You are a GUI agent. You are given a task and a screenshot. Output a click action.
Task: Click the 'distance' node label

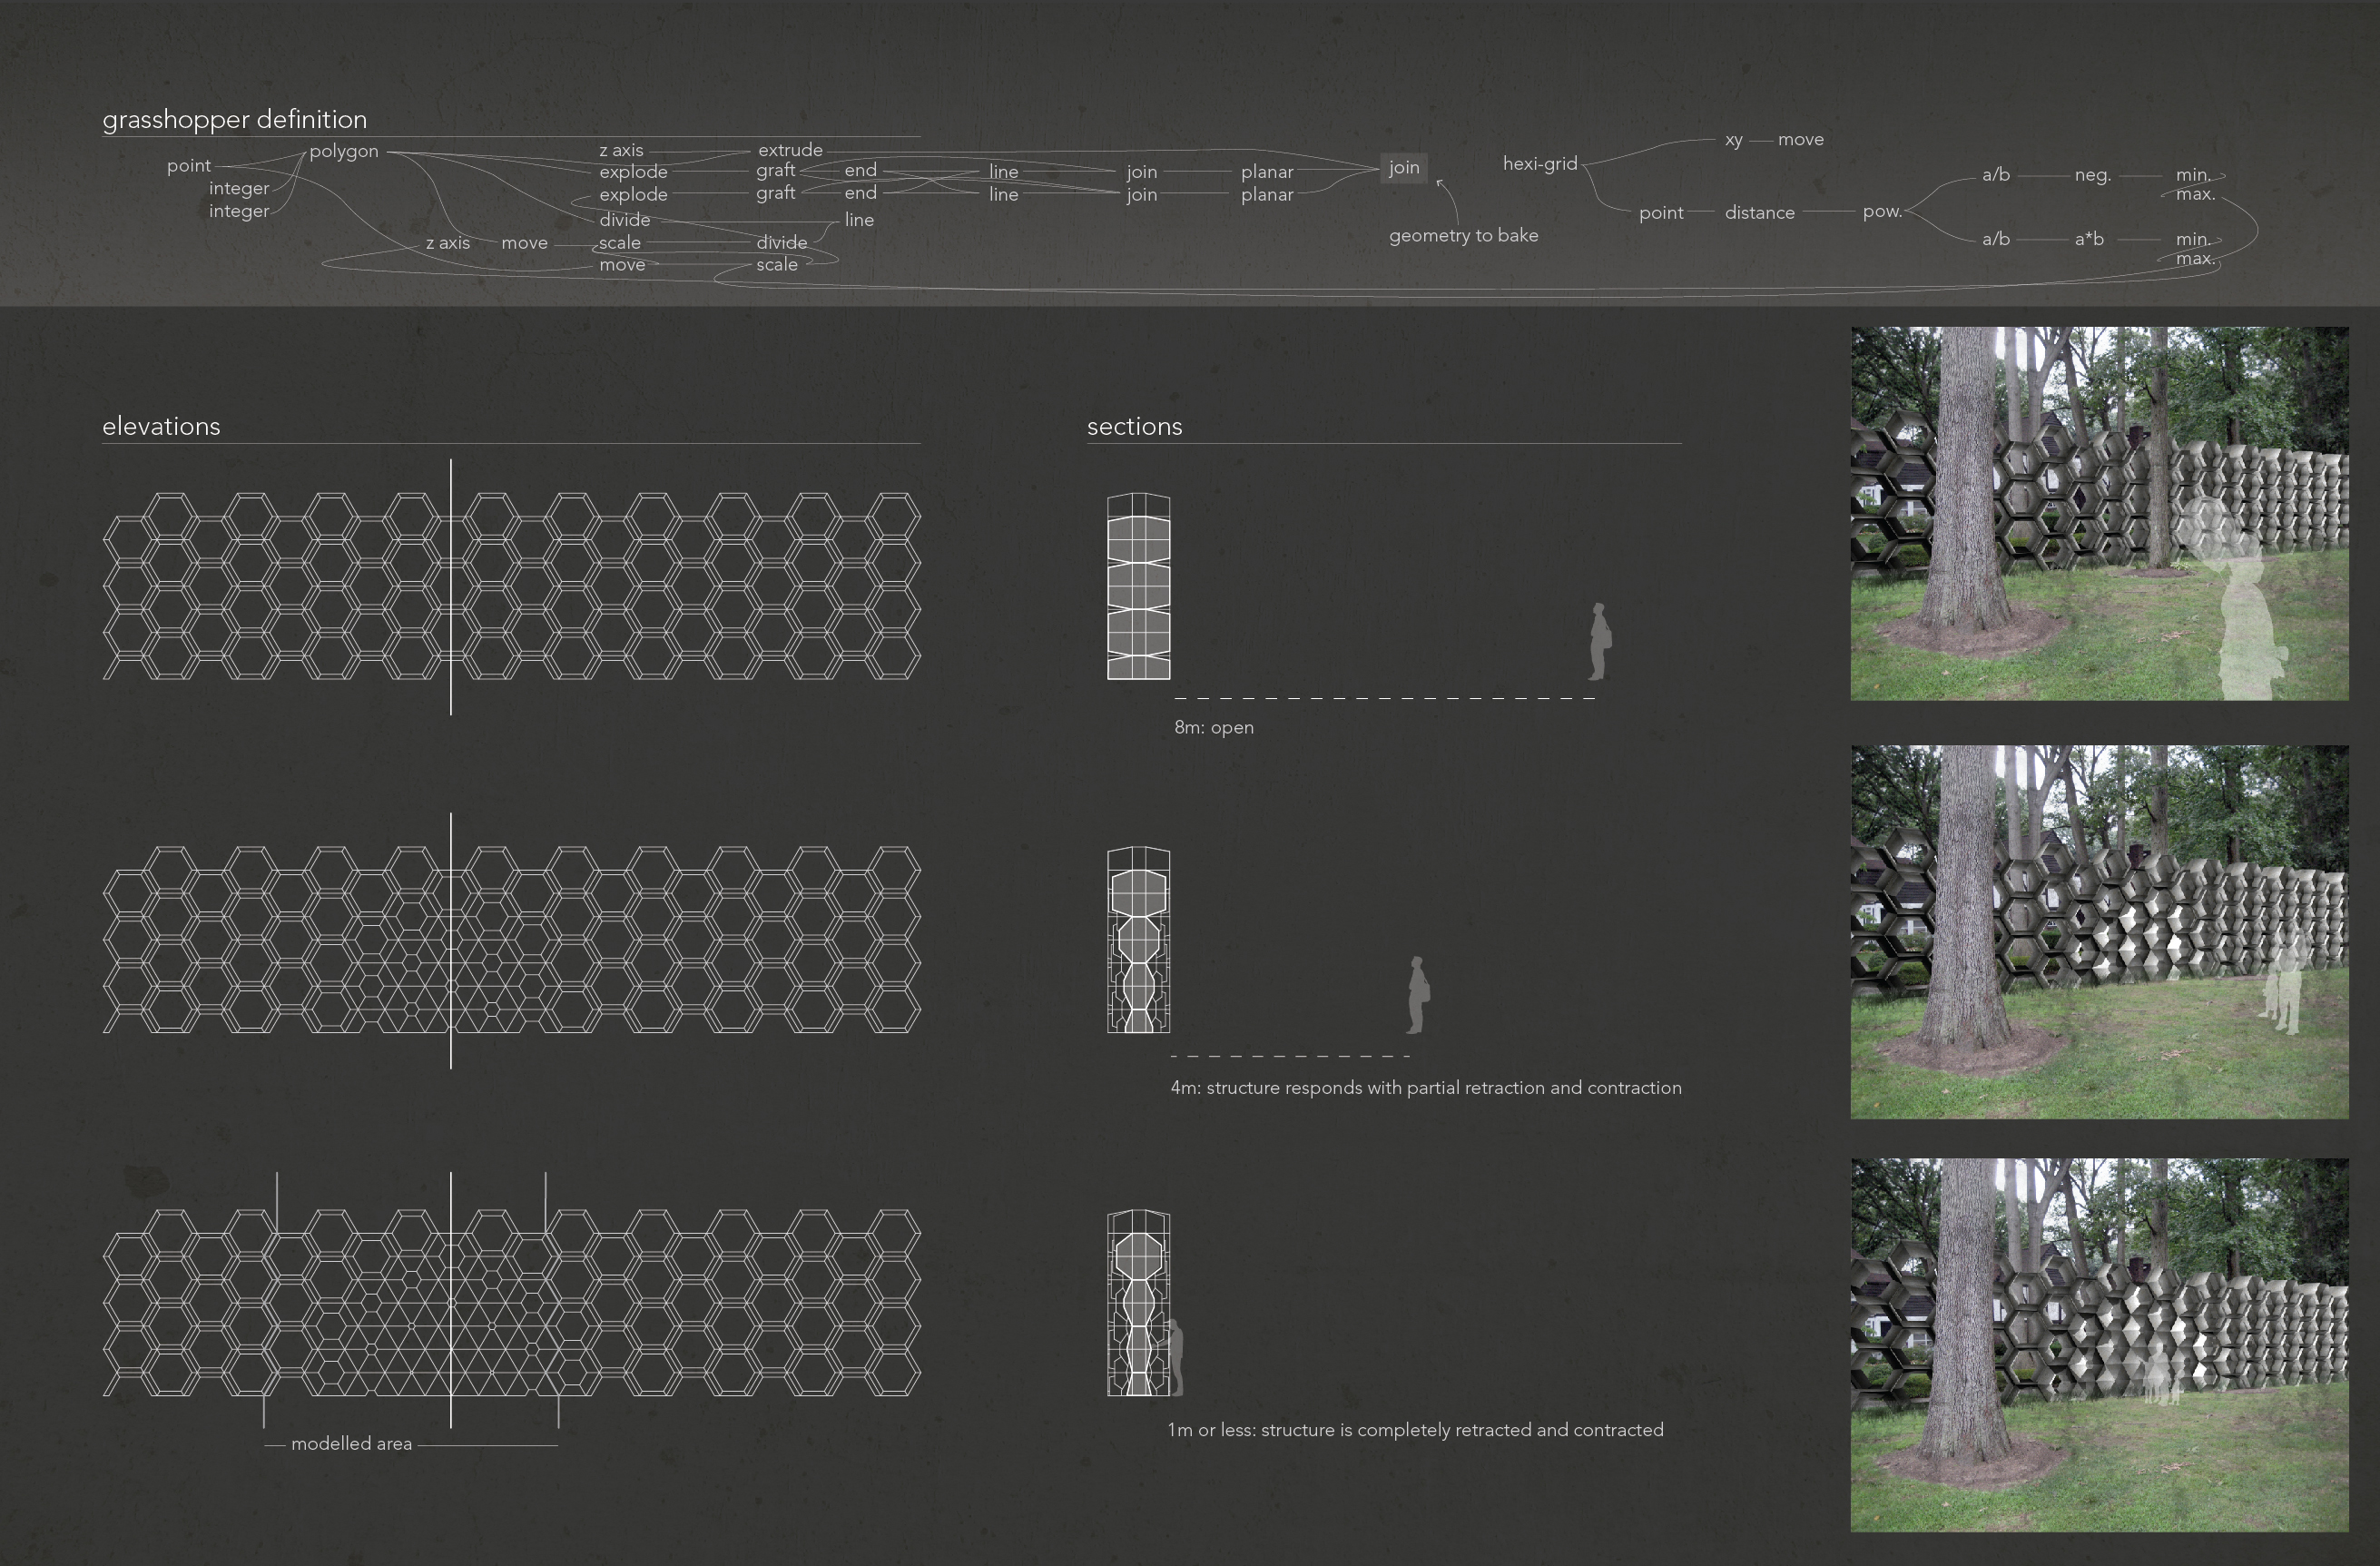(x=1759, y=213)
